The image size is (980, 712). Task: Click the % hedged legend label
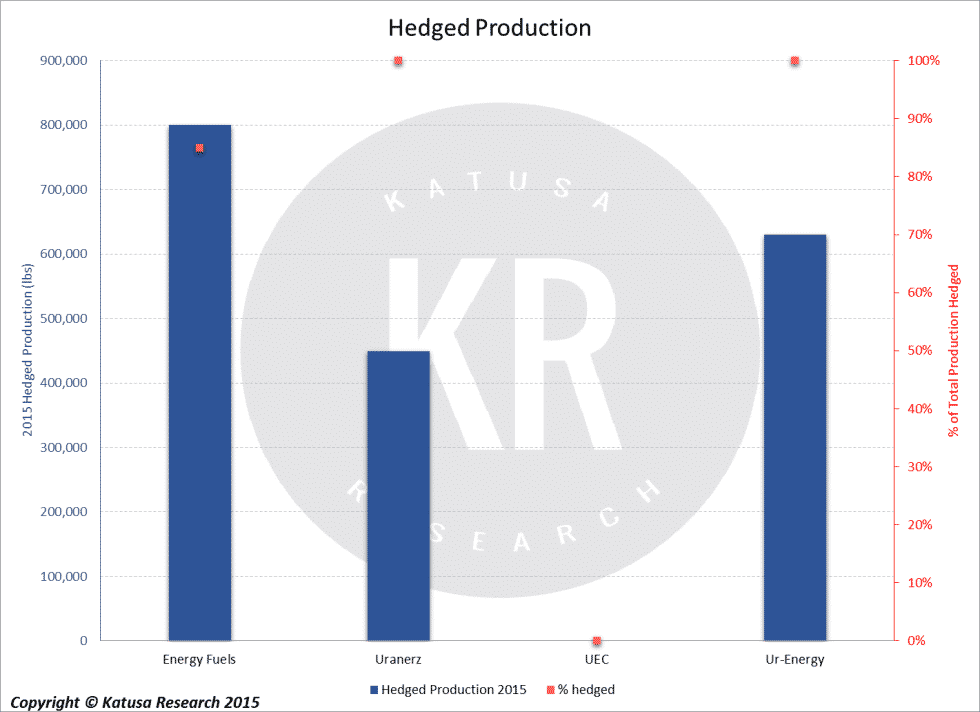[586, 689]
